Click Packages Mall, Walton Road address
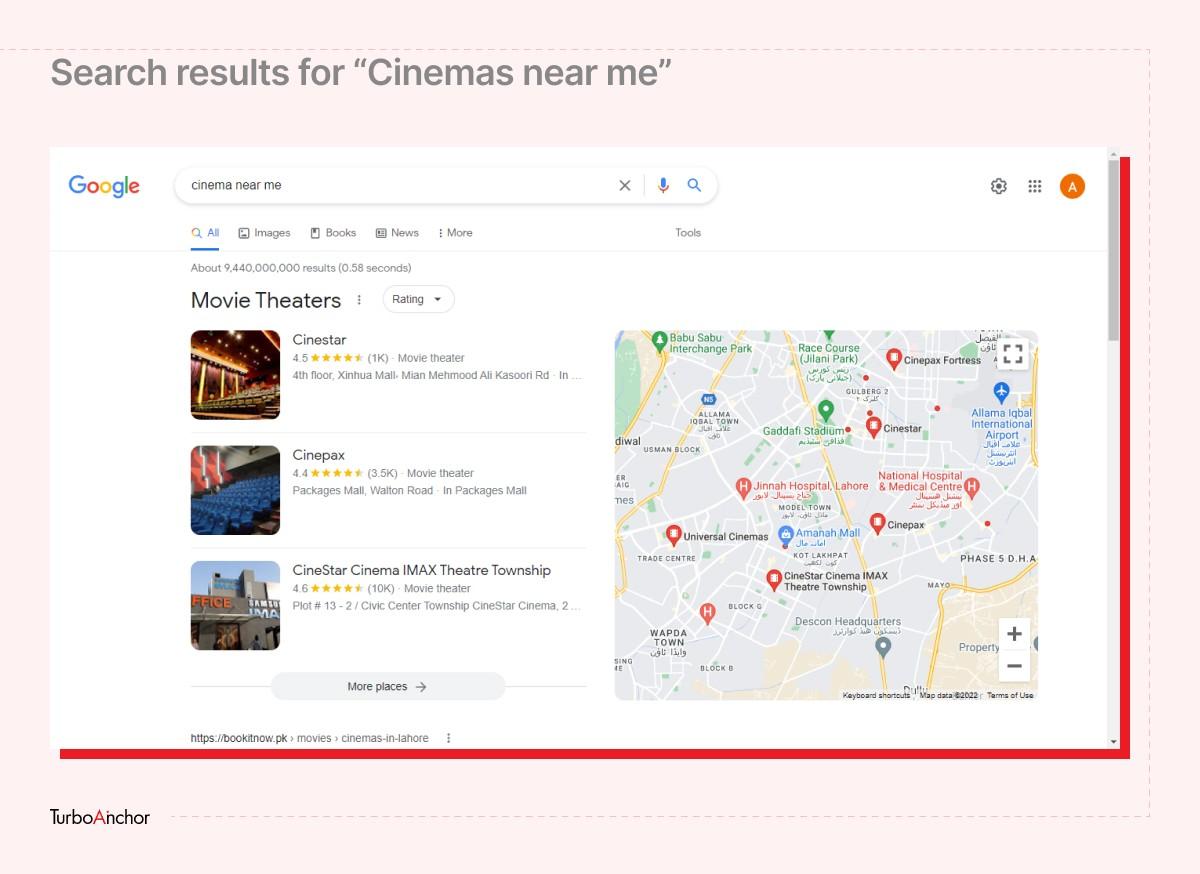The width and height of the screenshot is (1200, 874). 363,491
